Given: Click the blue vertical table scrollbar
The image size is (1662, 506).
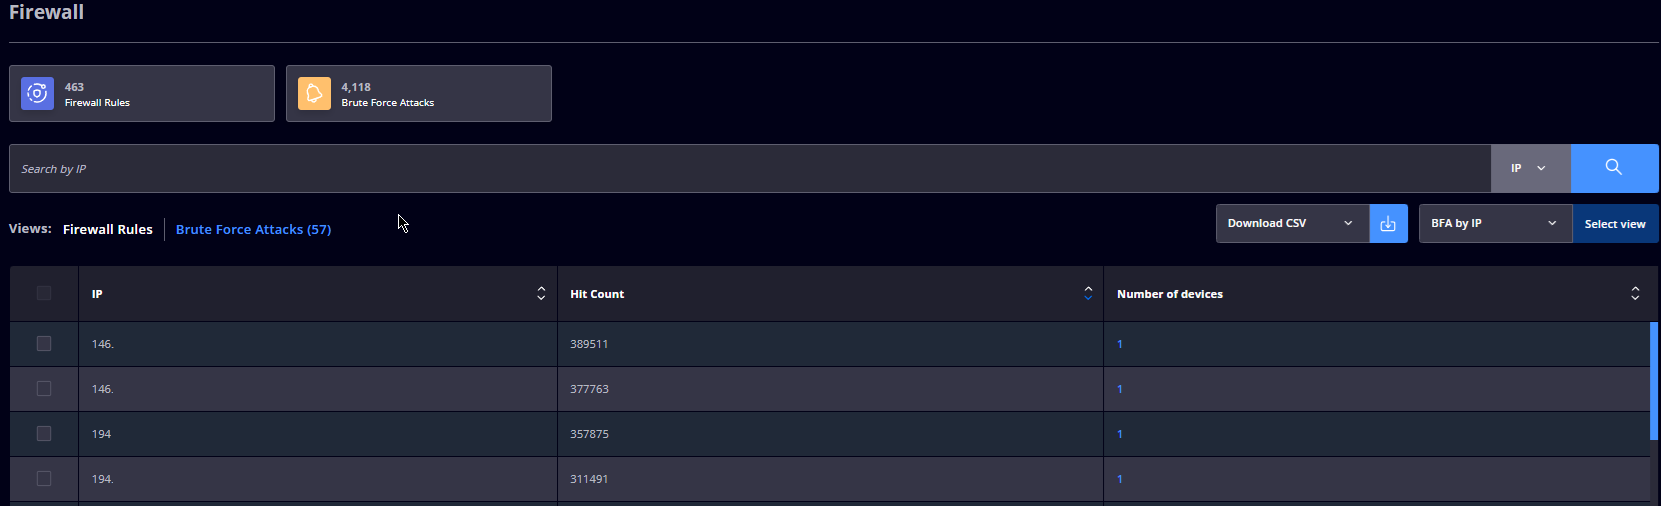Looking at the screenshot, I should [x=1655, y=380].
